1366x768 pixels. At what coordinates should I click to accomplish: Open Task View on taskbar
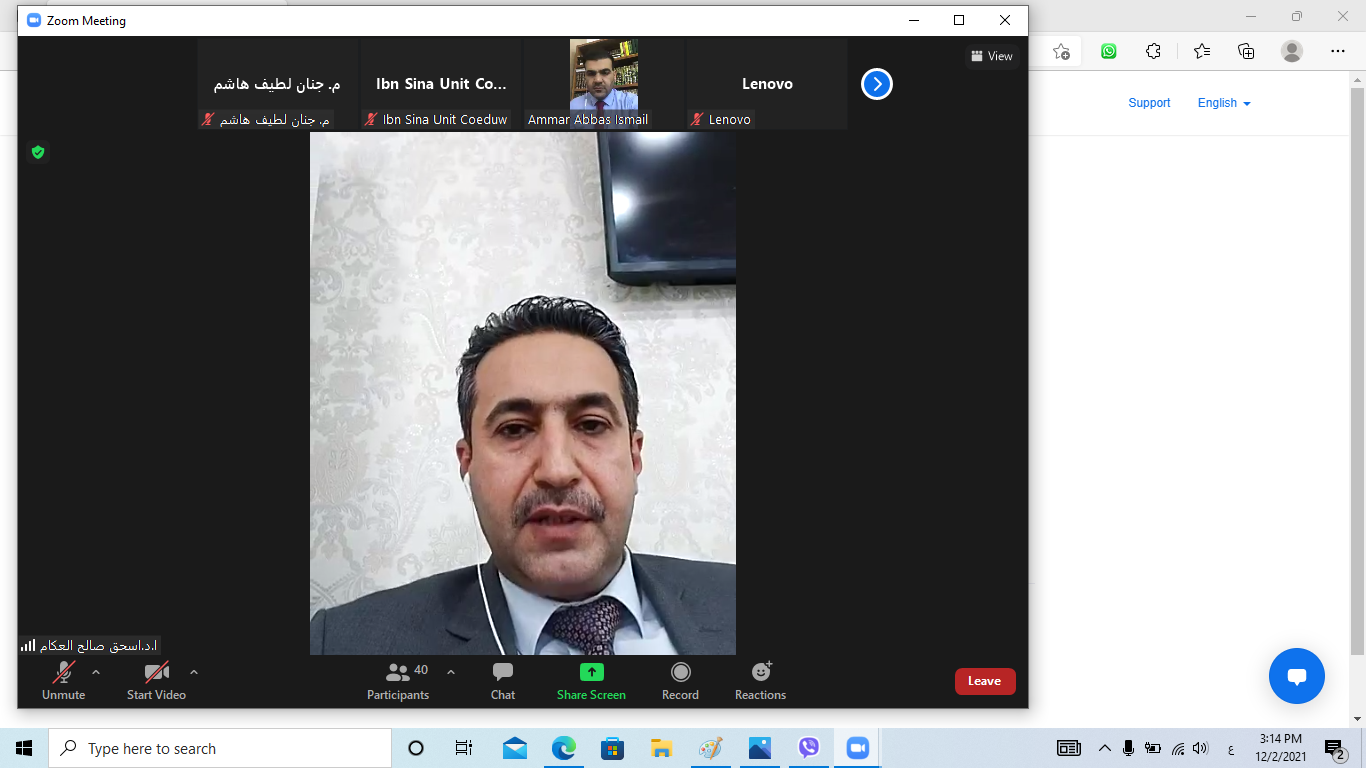pos(464,748)
